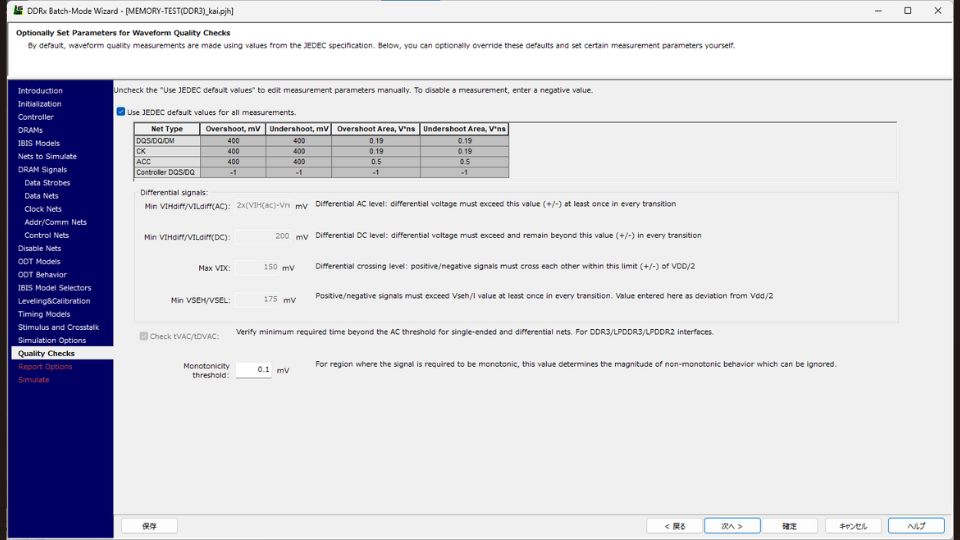960x540 pixels.
Task: Jump to Leveling&Calibration step
Action: coord(54,301)
